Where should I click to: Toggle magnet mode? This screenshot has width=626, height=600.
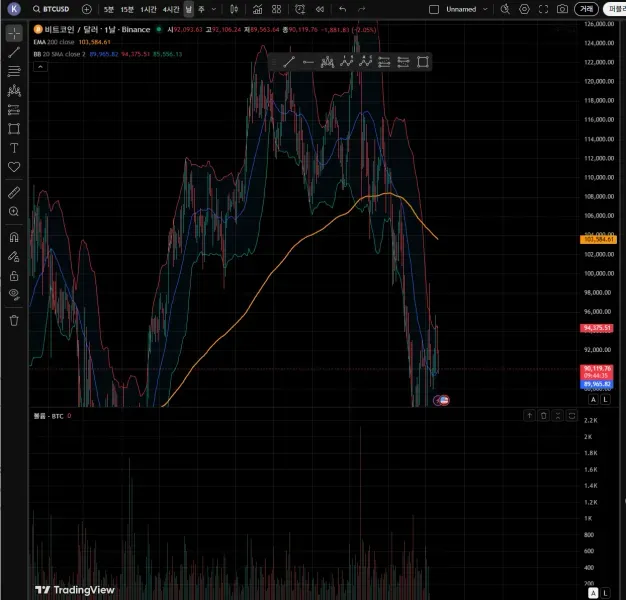pos(14,238)
